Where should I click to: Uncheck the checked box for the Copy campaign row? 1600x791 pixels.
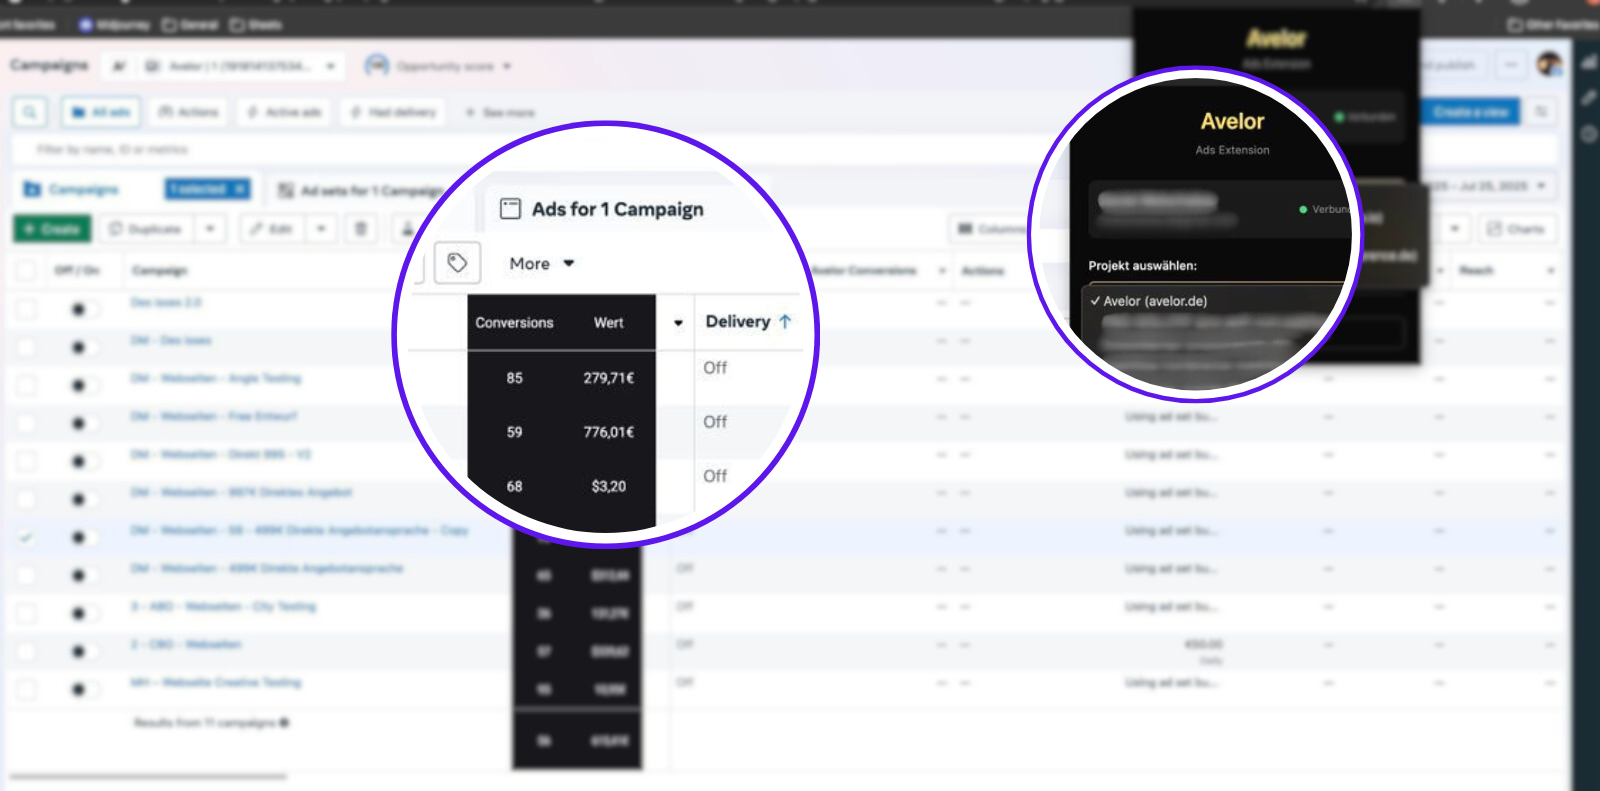[27, 537]
